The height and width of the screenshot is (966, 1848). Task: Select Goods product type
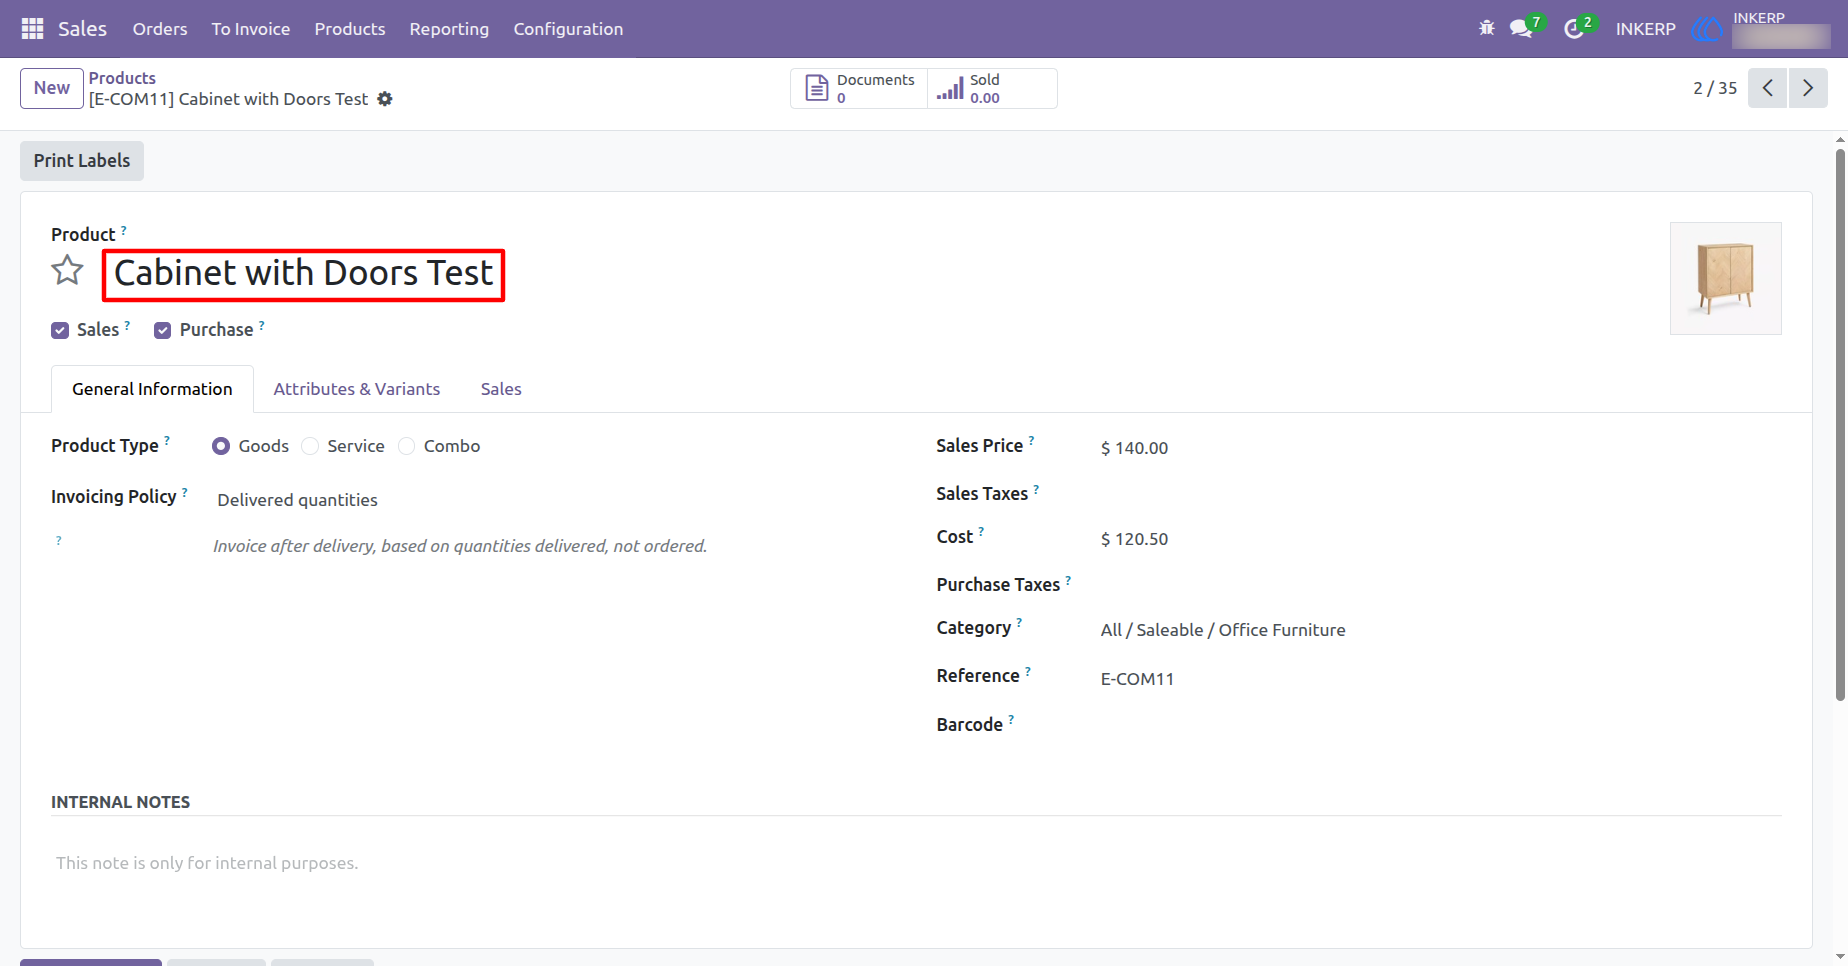click(221, 446)
